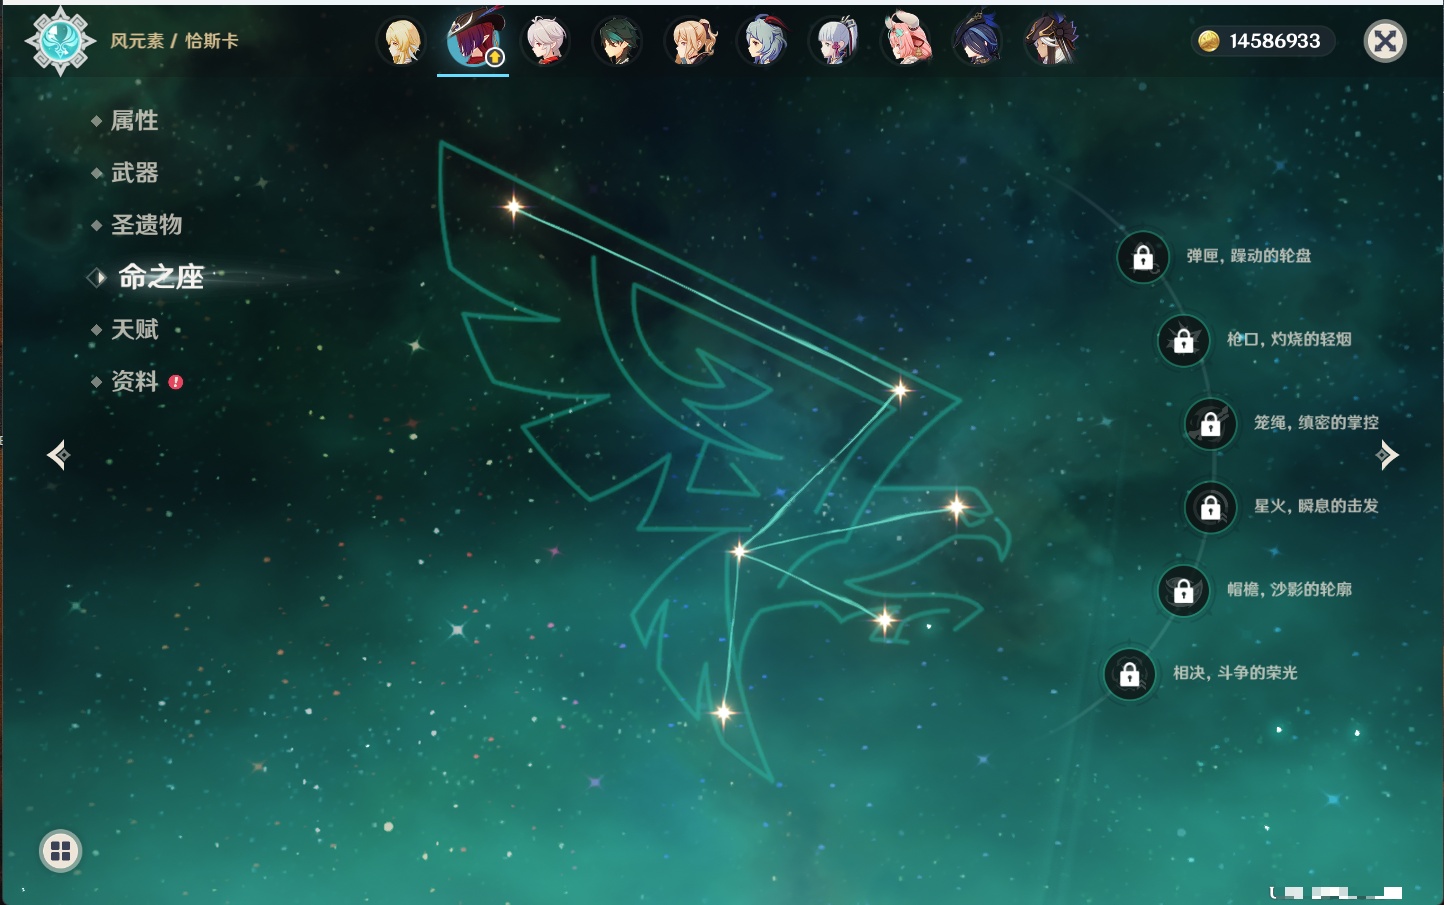Go to previous character with left arrow
The width and height of the screenshot is (1444, 905).
coord(58,455)
